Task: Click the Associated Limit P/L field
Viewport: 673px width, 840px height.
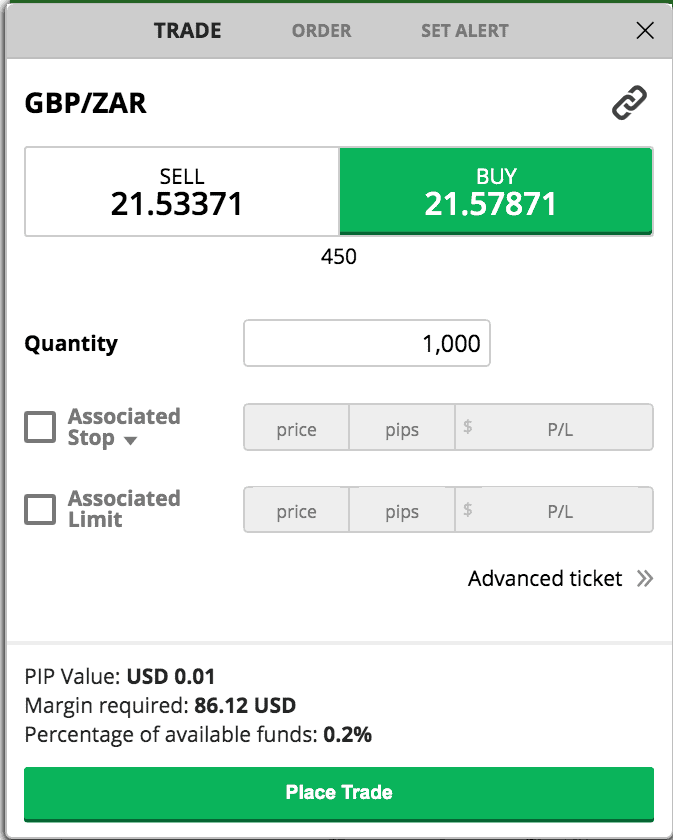Action: [x=554, y=509]
